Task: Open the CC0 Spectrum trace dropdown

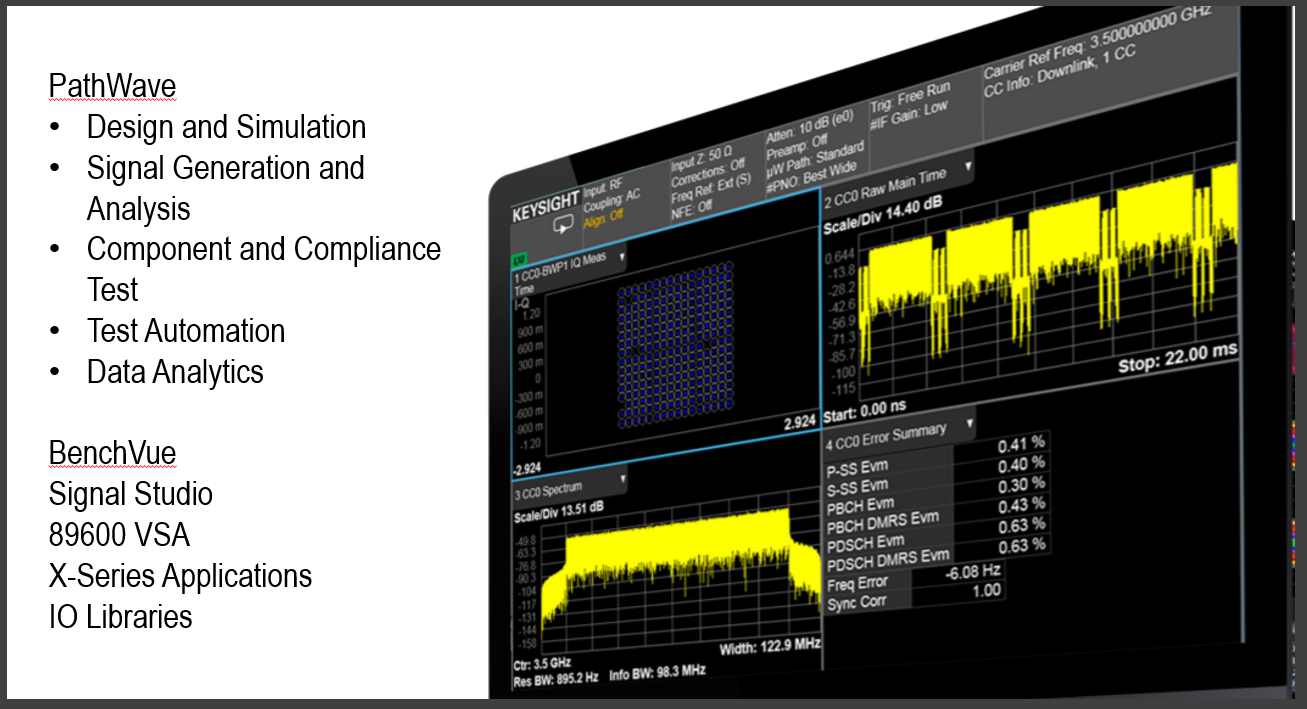Action: pyautogui.click(x=624, y=479)
